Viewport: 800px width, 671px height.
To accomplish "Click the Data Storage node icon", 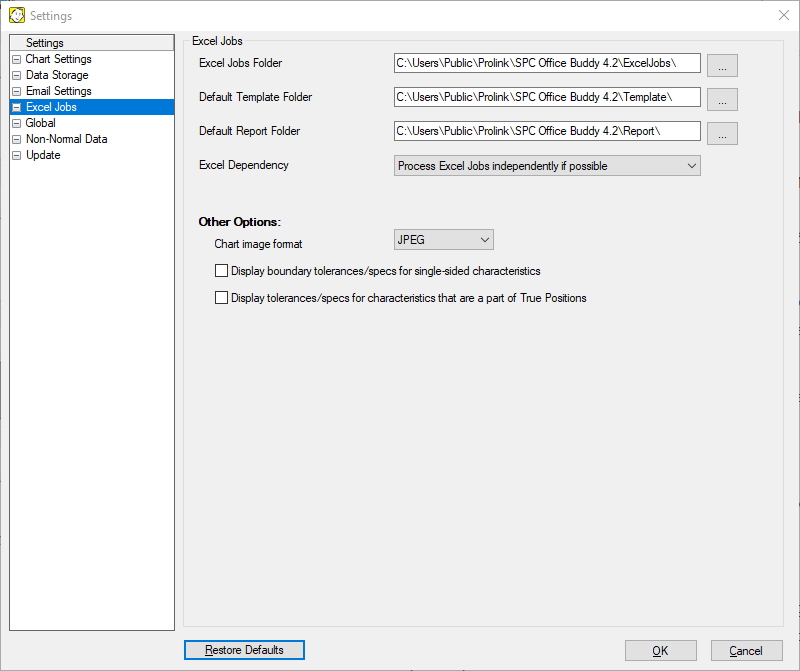I will point(17,76).
